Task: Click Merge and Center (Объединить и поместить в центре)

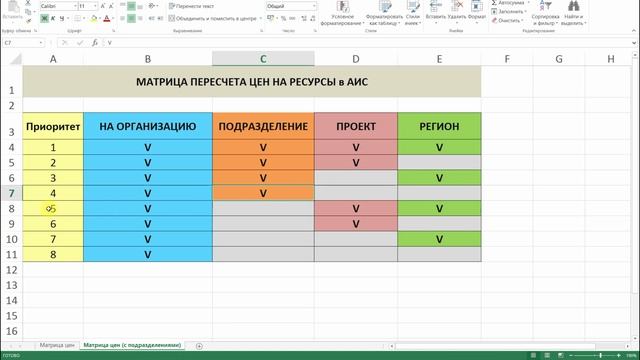Action: (213, 18)
